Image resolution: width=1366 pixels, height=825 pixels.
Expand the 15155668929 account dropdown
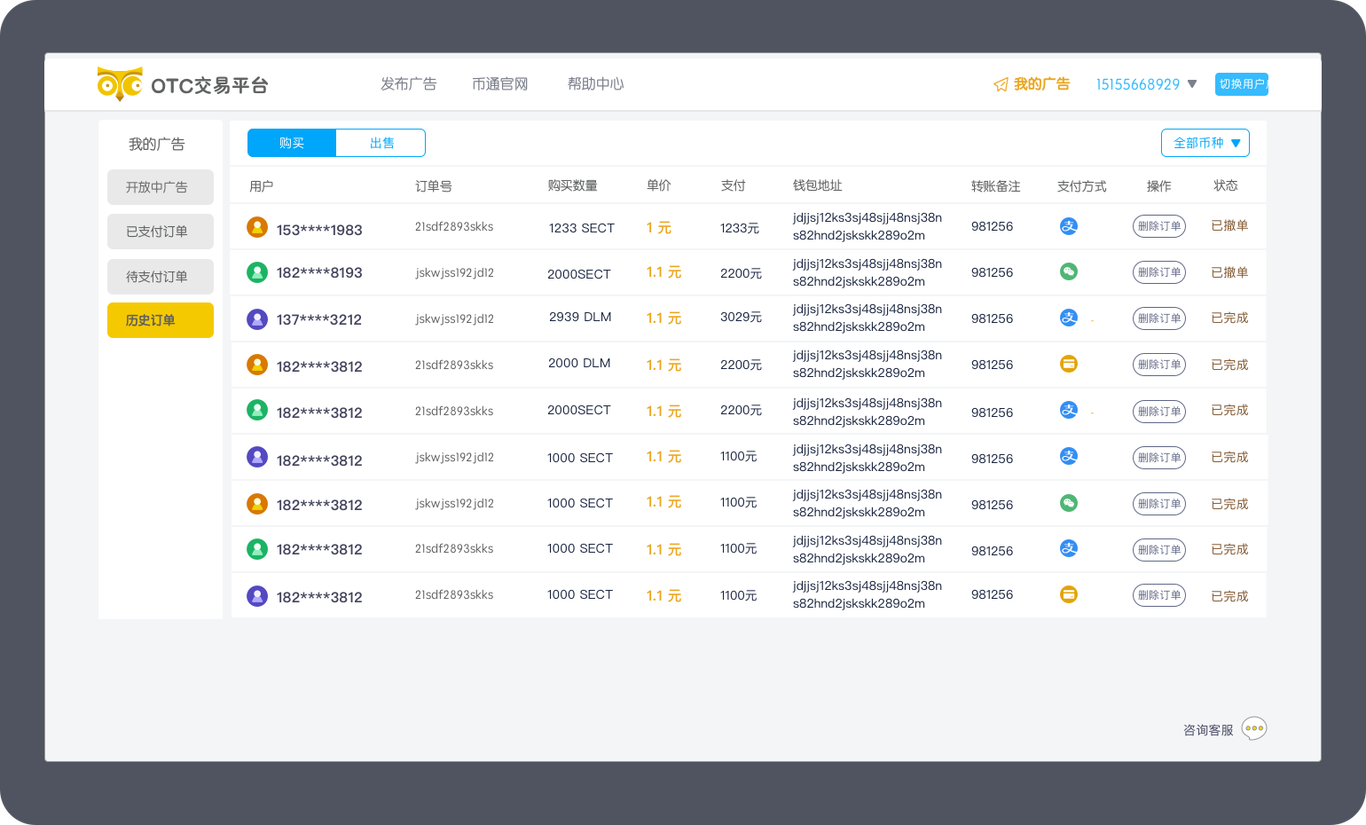pyautogui.click(x=1192, y=85)
